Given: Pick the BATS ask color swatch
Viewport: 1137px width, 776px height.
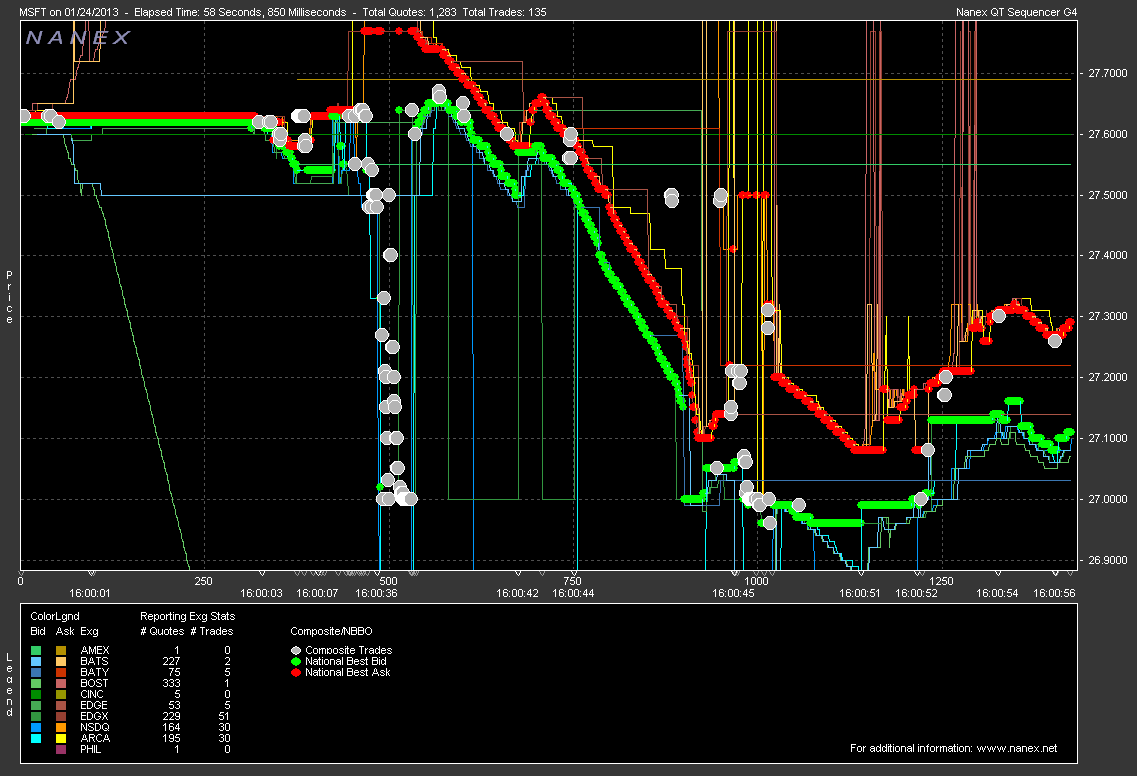Looking at the screenshot, I should click(61, 661).
